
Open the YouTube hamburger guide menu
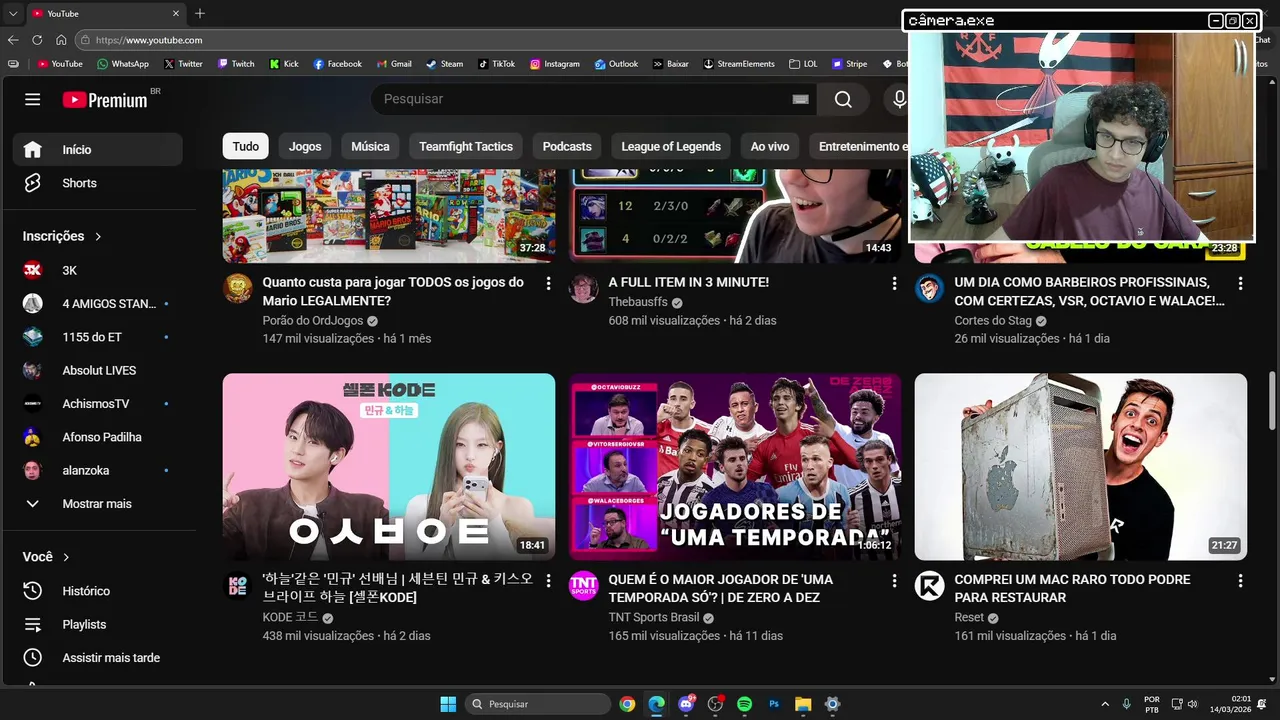[33, 99]
